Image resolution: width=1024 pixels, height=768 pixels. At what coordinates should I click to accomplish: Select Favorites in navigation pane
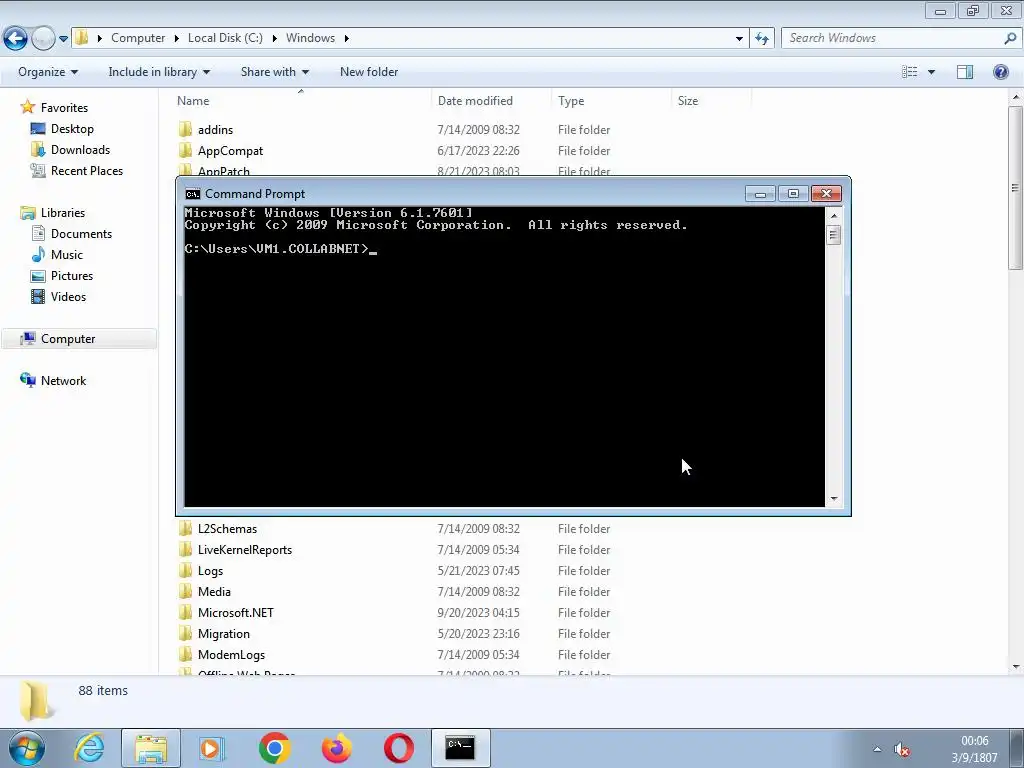[64, 108]
